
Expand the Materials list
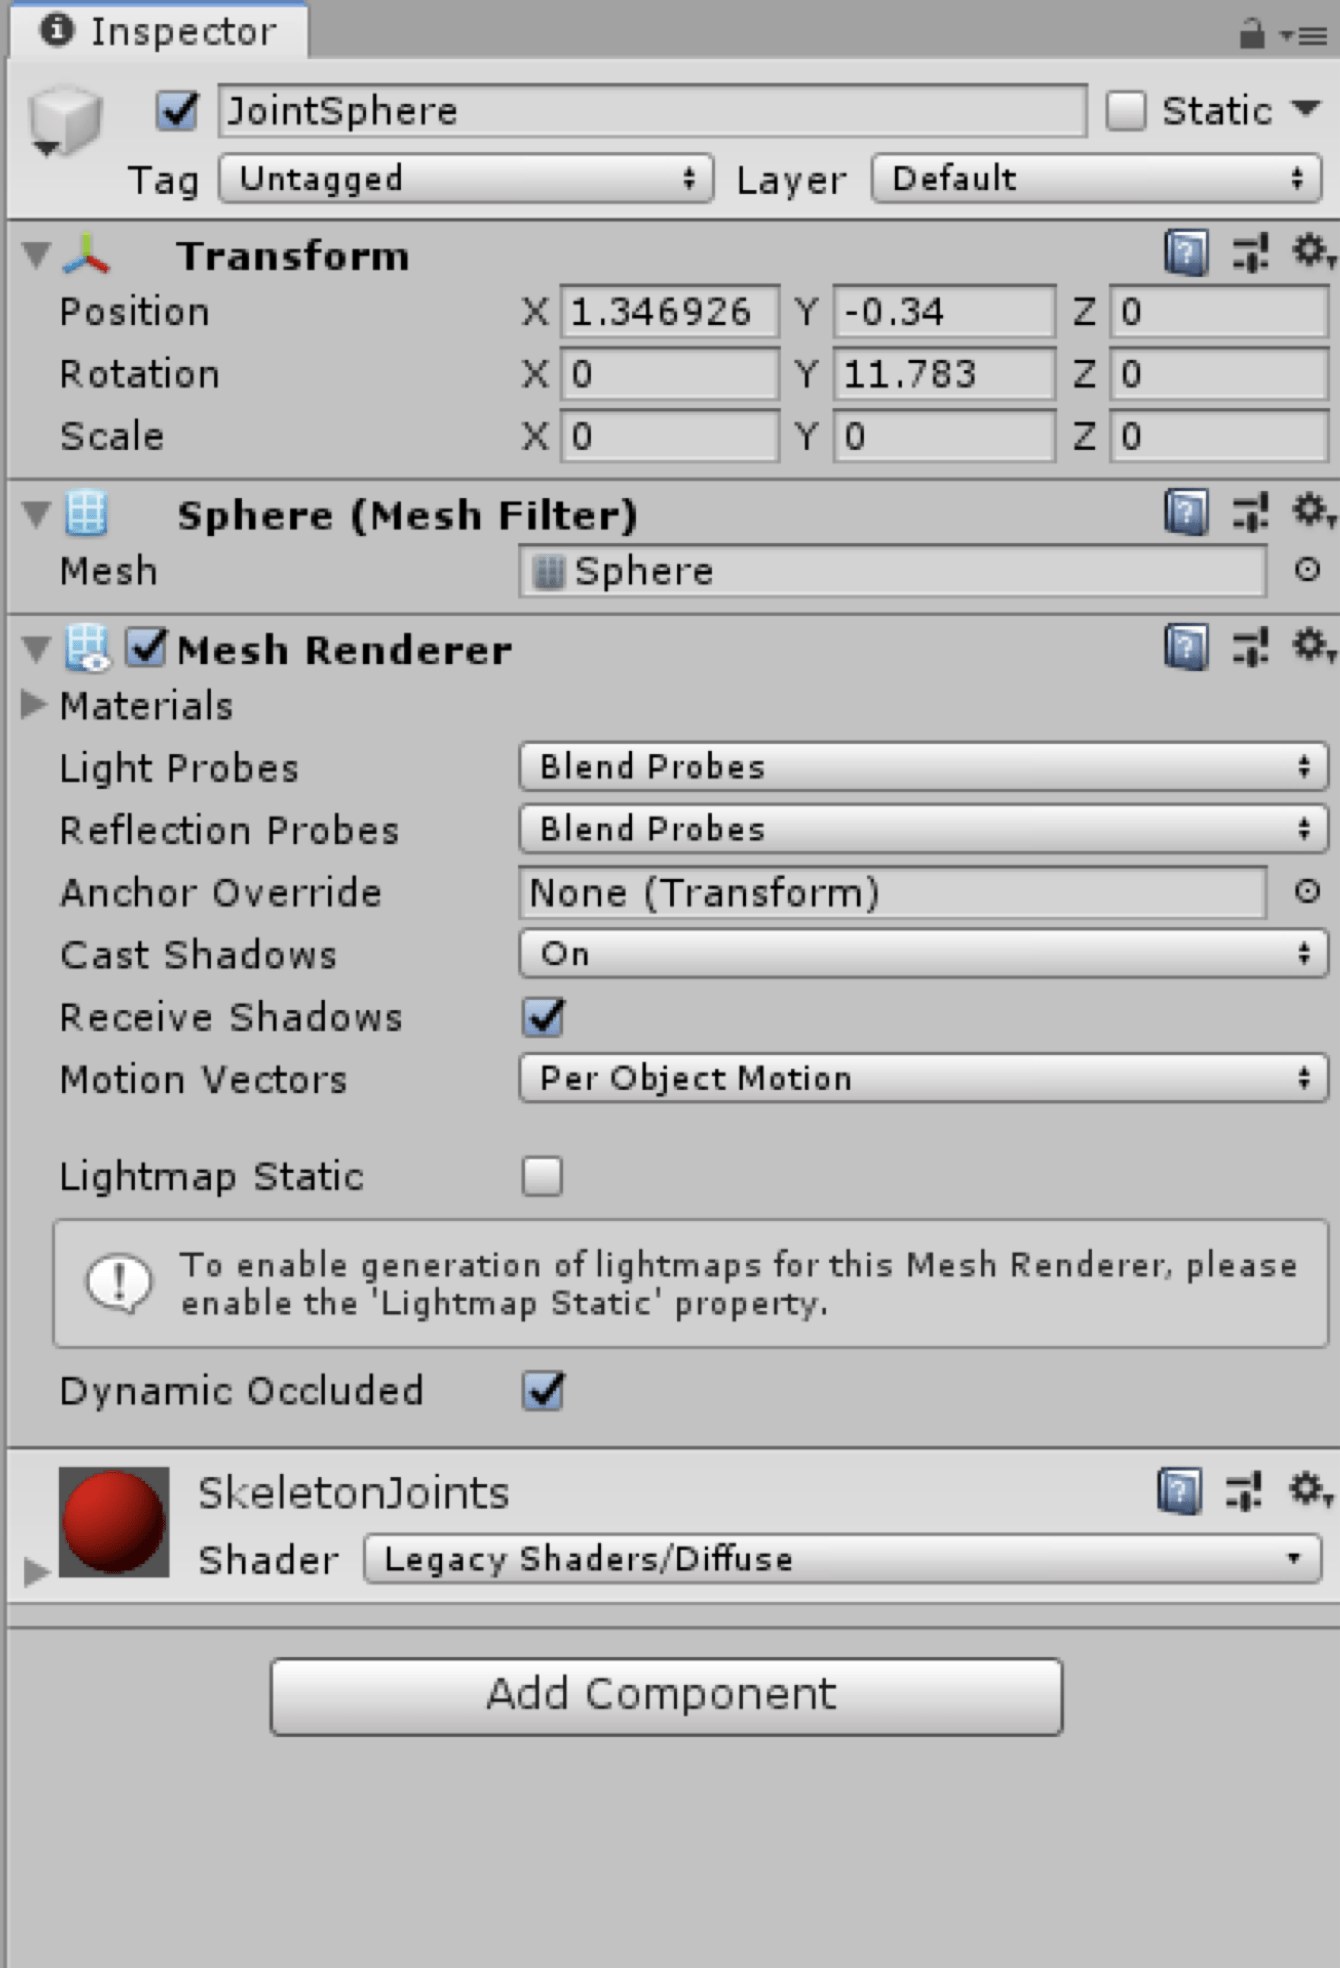[33, 705]
